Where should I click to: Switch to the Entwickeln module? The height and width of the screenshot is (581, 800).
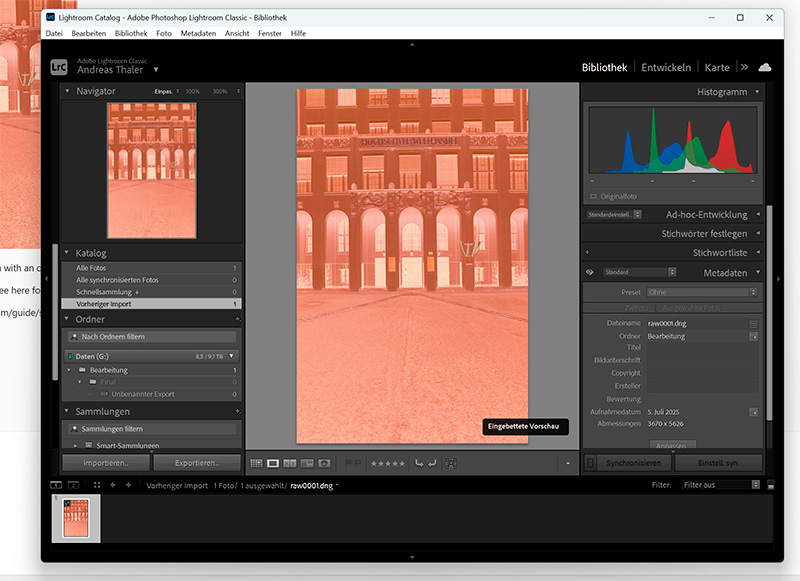click(x=666, y=67)
